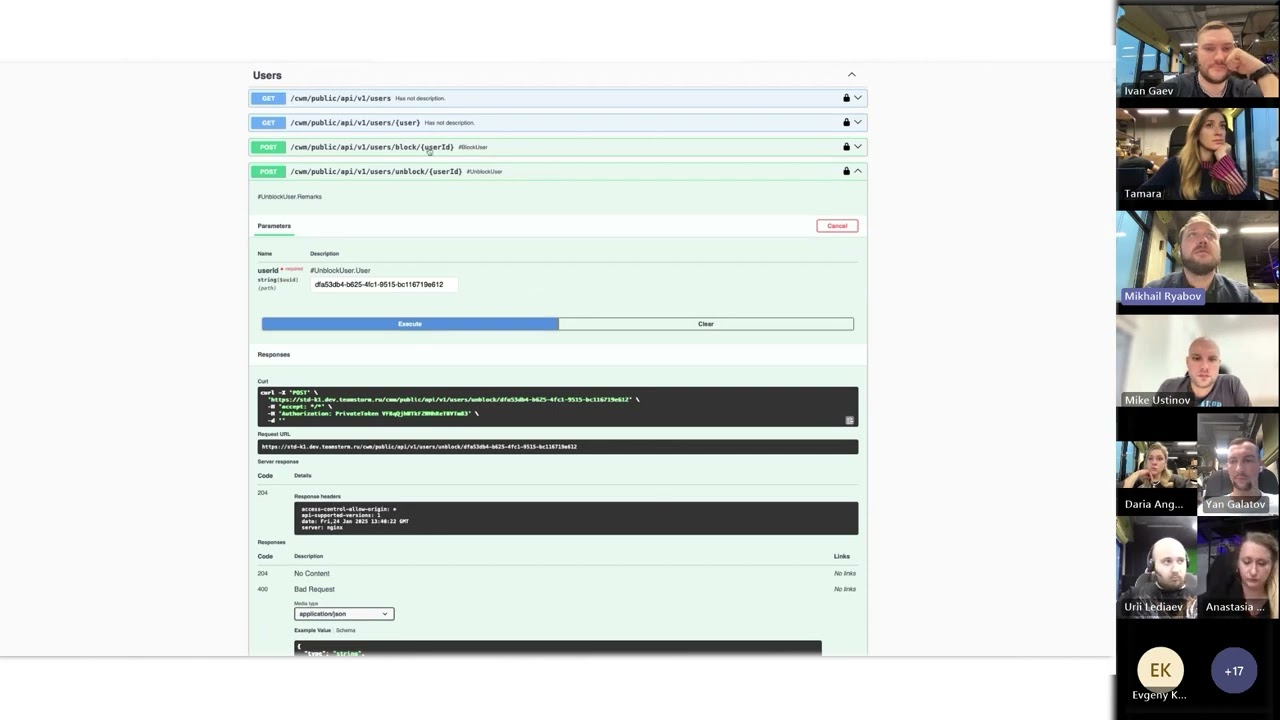Click the '/cwm/public/api/v1/users/unblock/{userId}' path
Viewport: 1280px width, 720px height.
(x=376, y=171)
